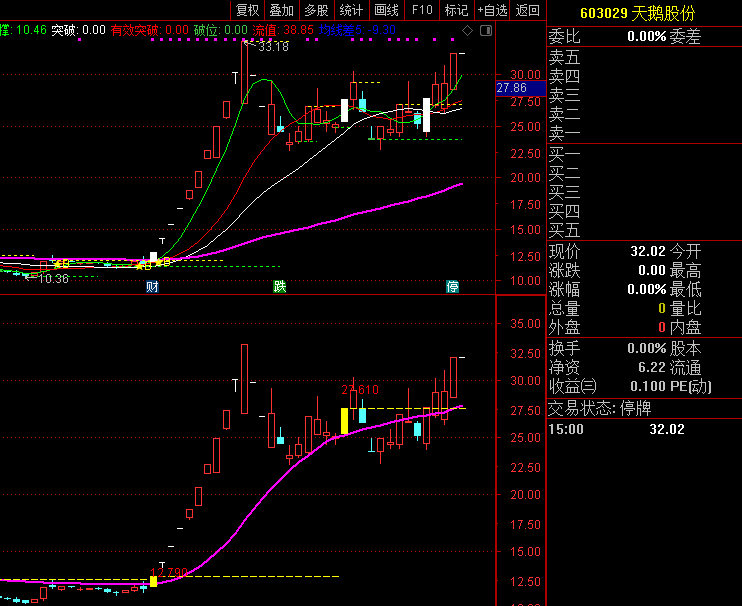Toggle the side panel layout icon
Viewport: 742px width, 606px height.
pyautogui.click(x=486, y=31)
